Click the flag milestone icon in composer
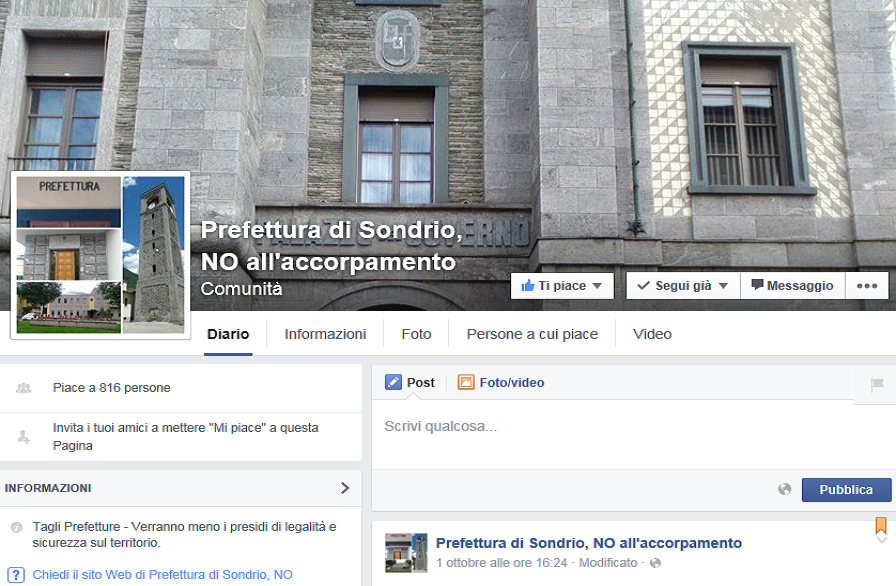Viewport: 896px width, 586px height. (877, 384)
